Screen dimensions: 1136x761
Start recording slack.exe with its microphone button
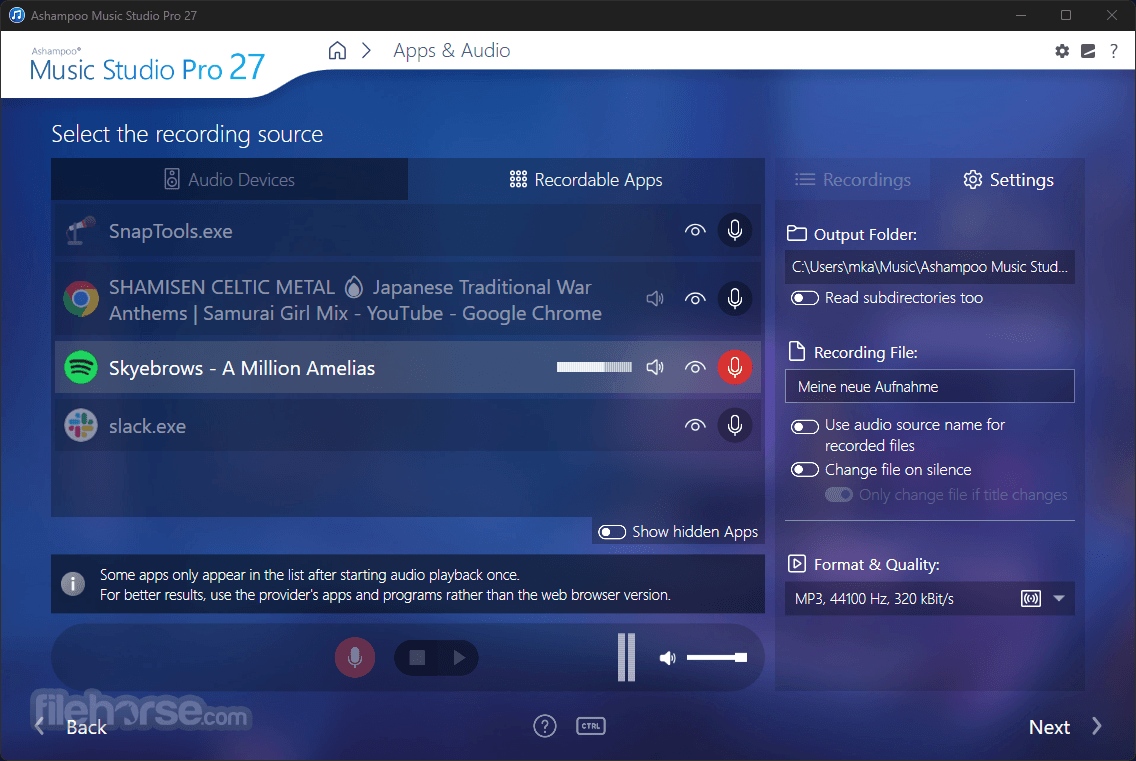tap(735, 425)
